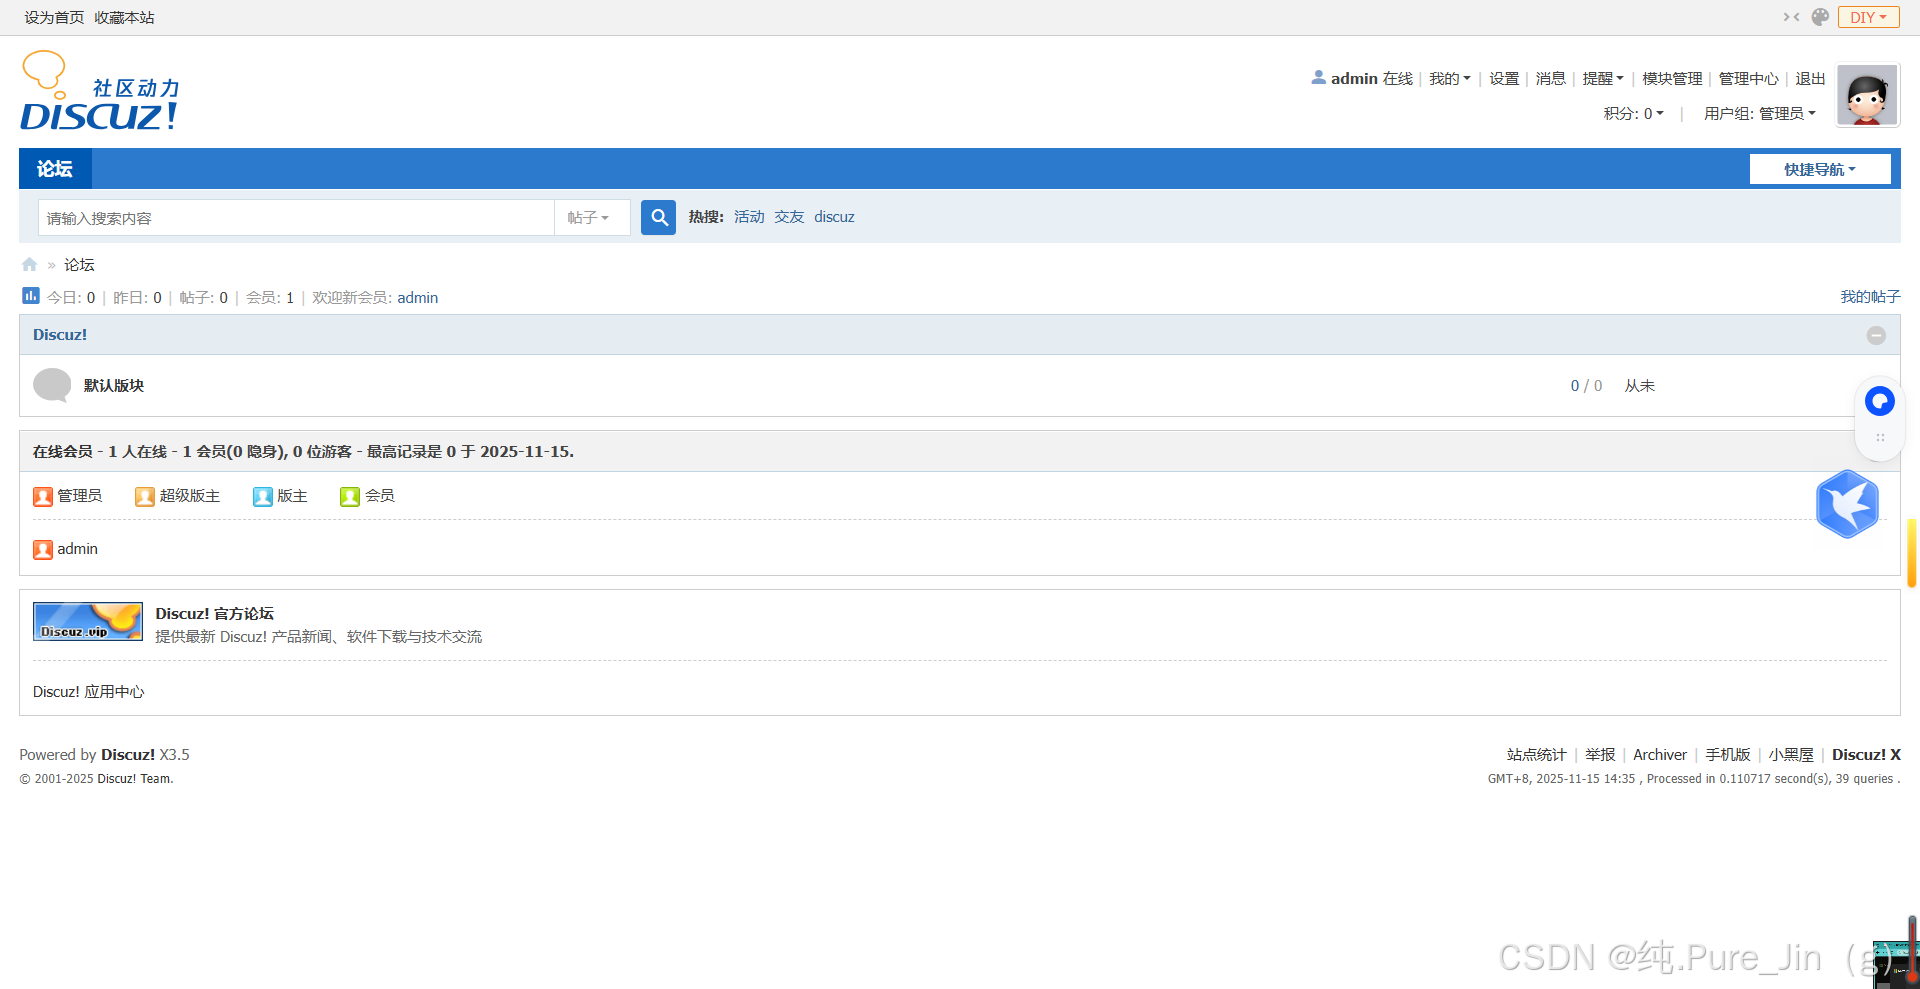Click new member admin link in stats

click(x=418, y=298)
